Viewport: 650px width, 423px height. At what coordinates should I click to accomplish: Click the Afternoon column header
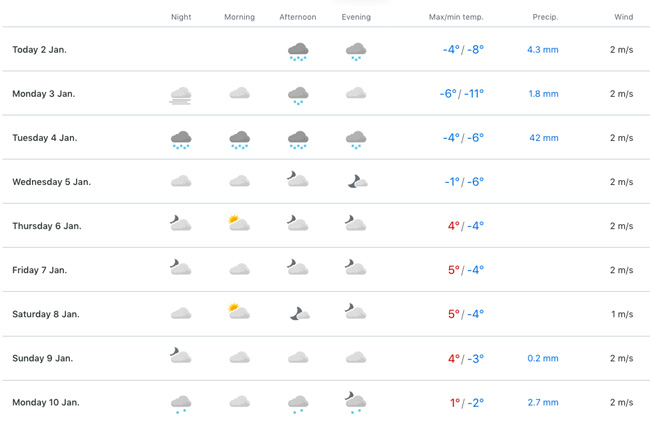coord(298,17)
